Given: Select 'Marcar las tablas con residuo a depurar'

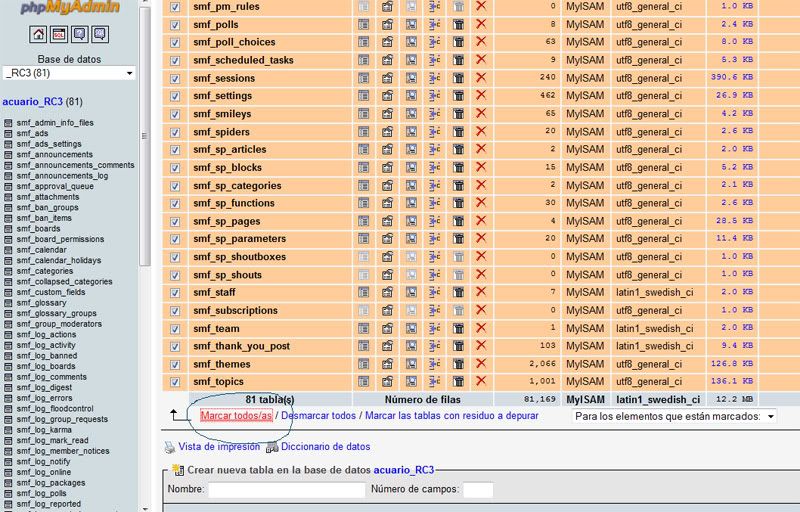Looking at the screenshot, I should (x=452, y=416).
